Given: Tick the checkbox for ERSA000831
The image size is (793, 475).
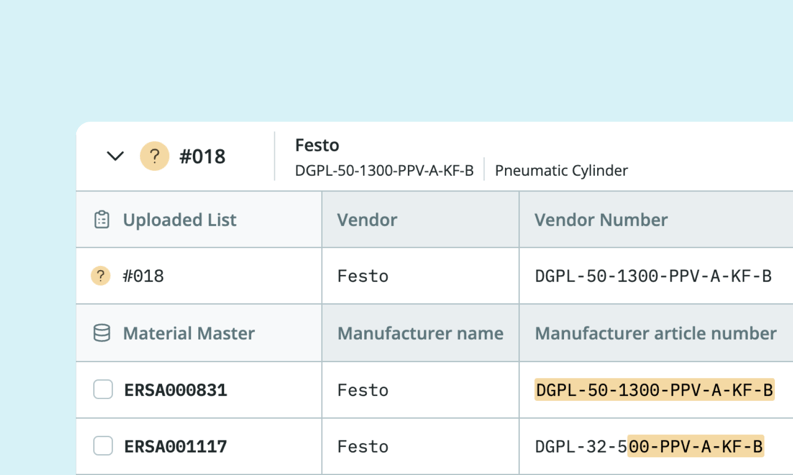Looking at the screenshot, I should click(x=103, y=390).
